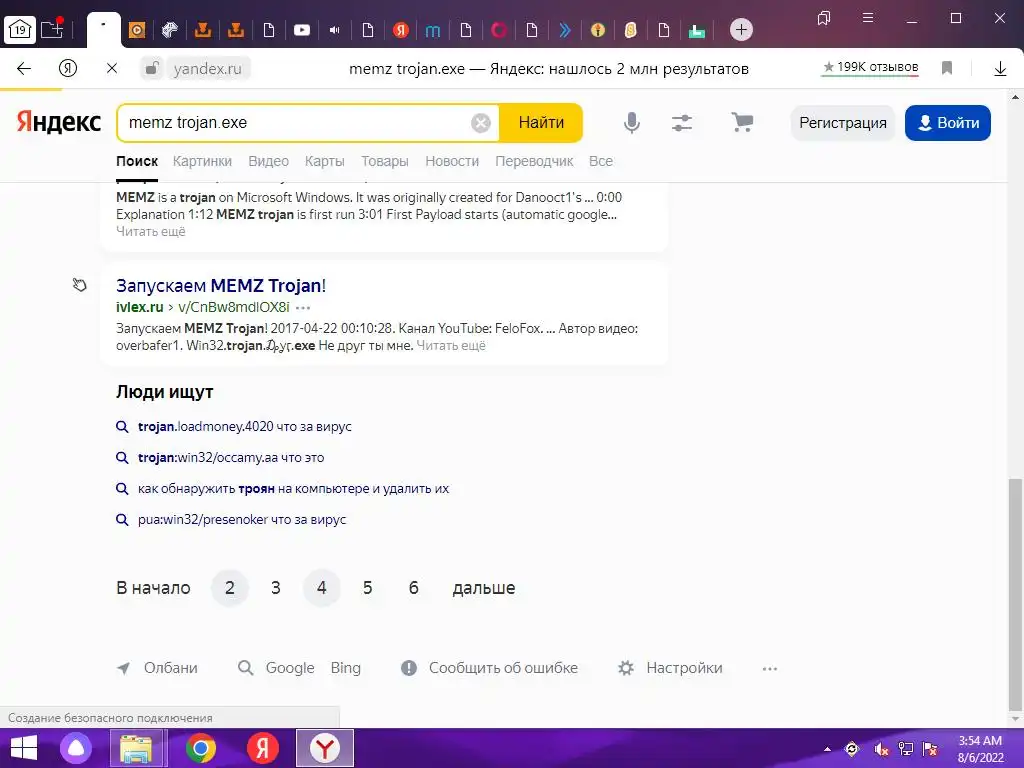The height and width of the screenshot is (768, 1024).
Task: Stop page loading with the X button
Action: 112,68
